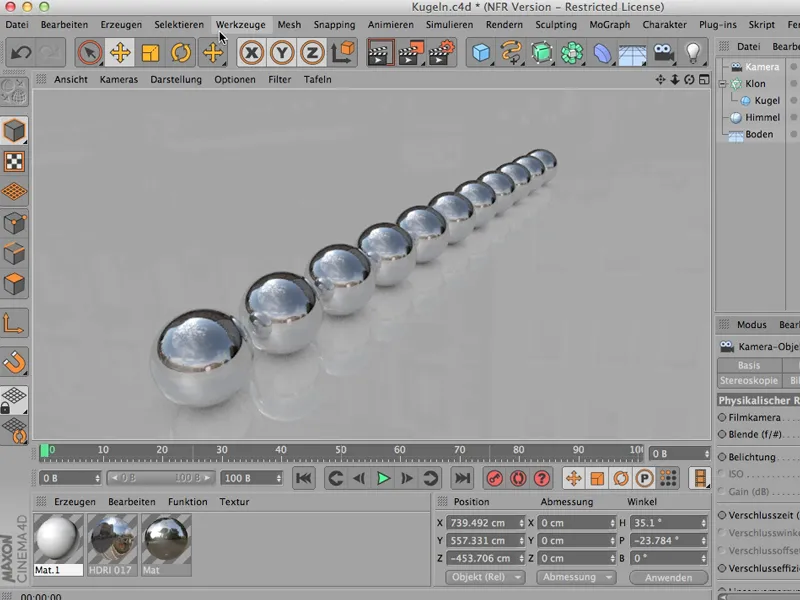Open viewport Darstellung menu
Screen dimensions: 800x600
click(176, 80)
